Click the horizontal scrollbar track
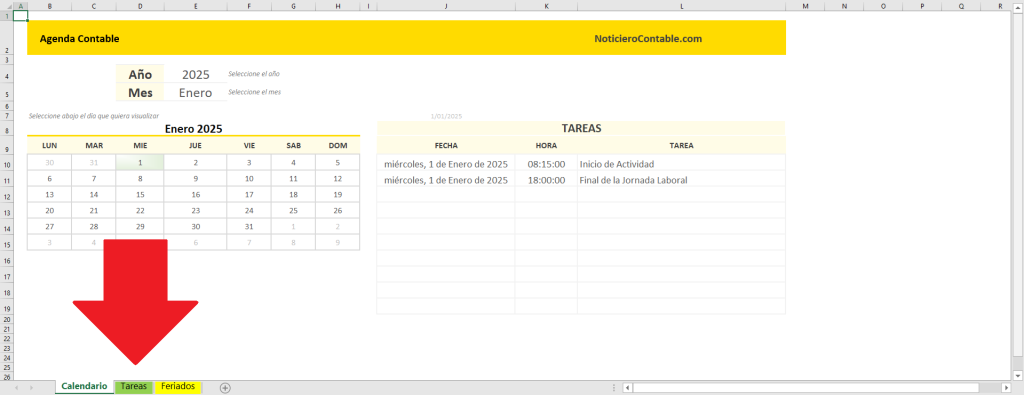 [816, 388]
